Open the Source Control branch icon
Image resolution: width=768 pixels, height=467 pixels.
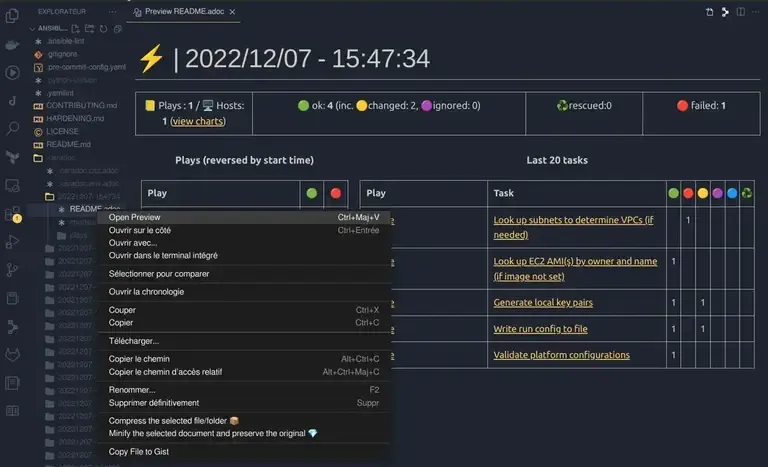(12, 270)
